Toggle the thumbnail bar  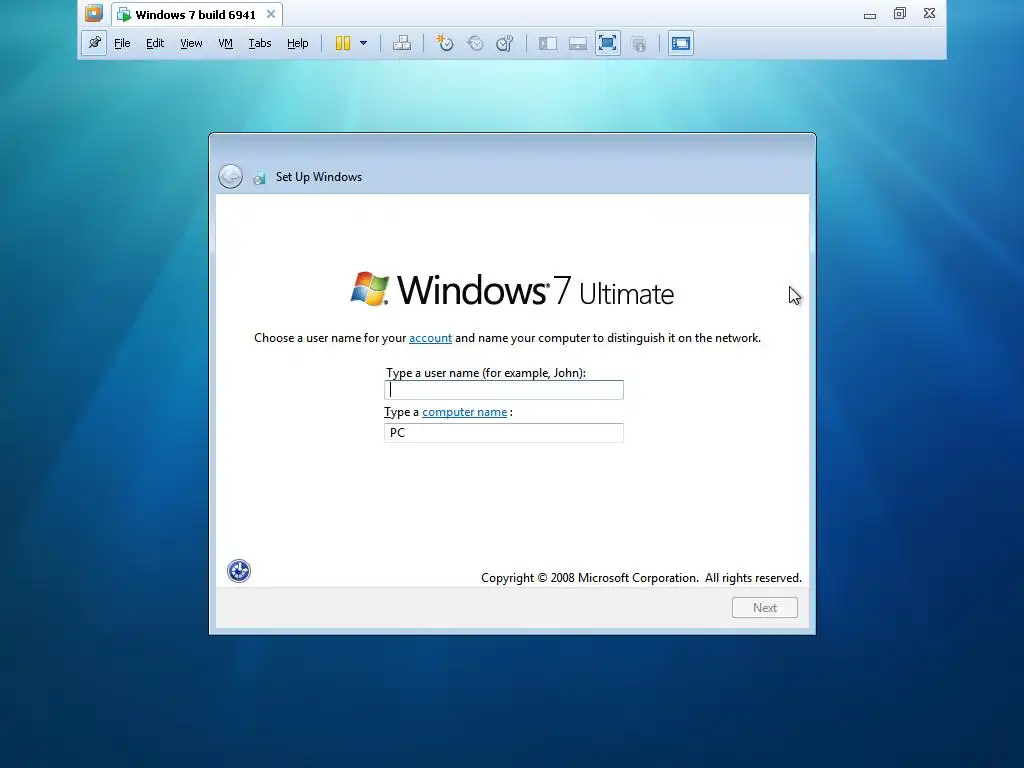click(x=577, y=43)
